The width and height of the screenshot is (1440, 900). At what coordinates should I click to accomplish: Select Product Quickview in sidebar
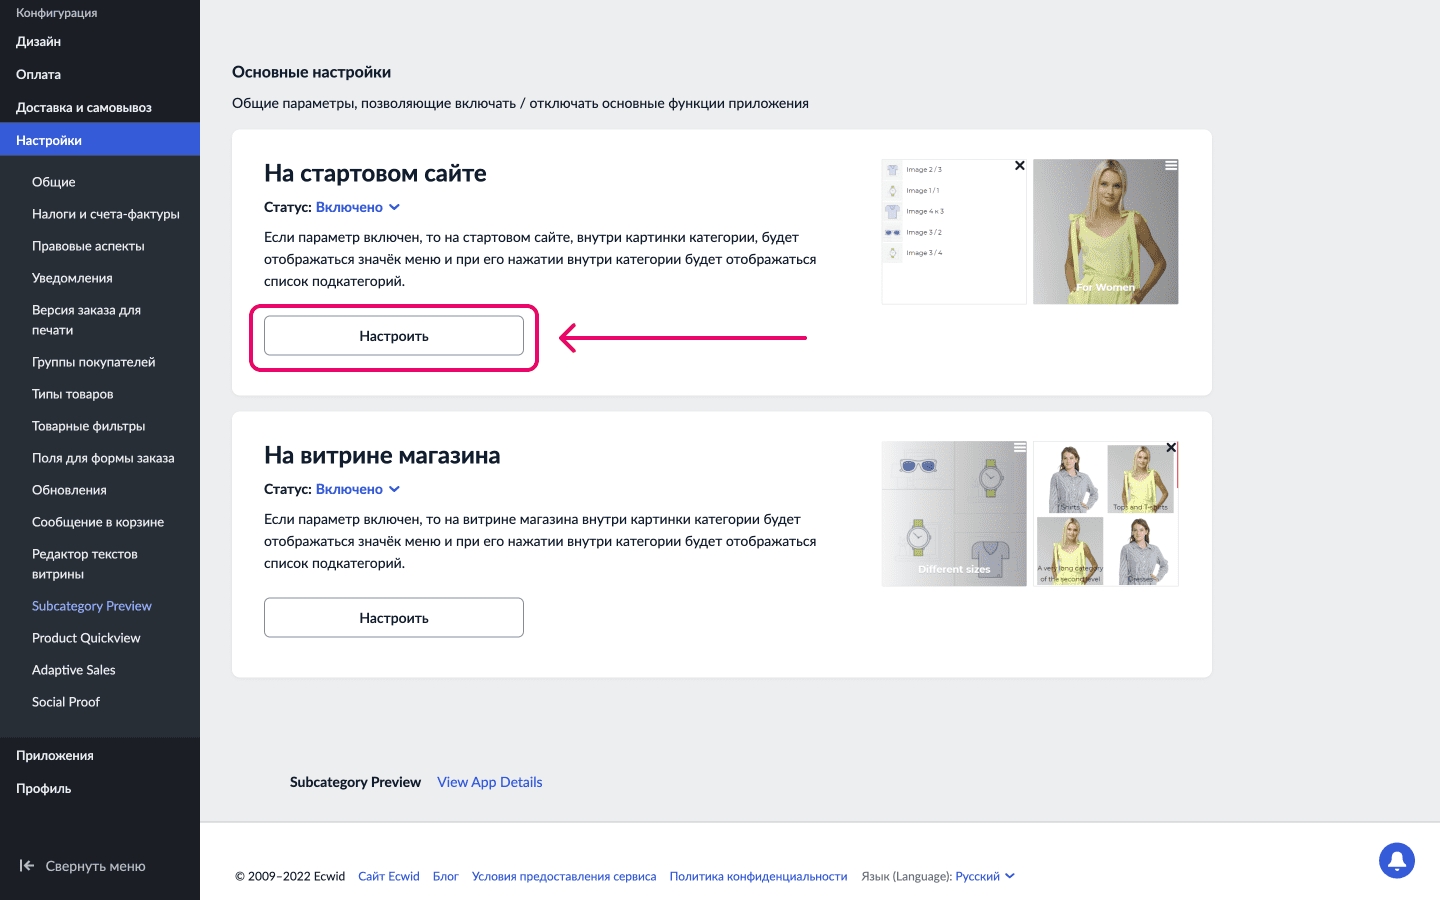86,638
